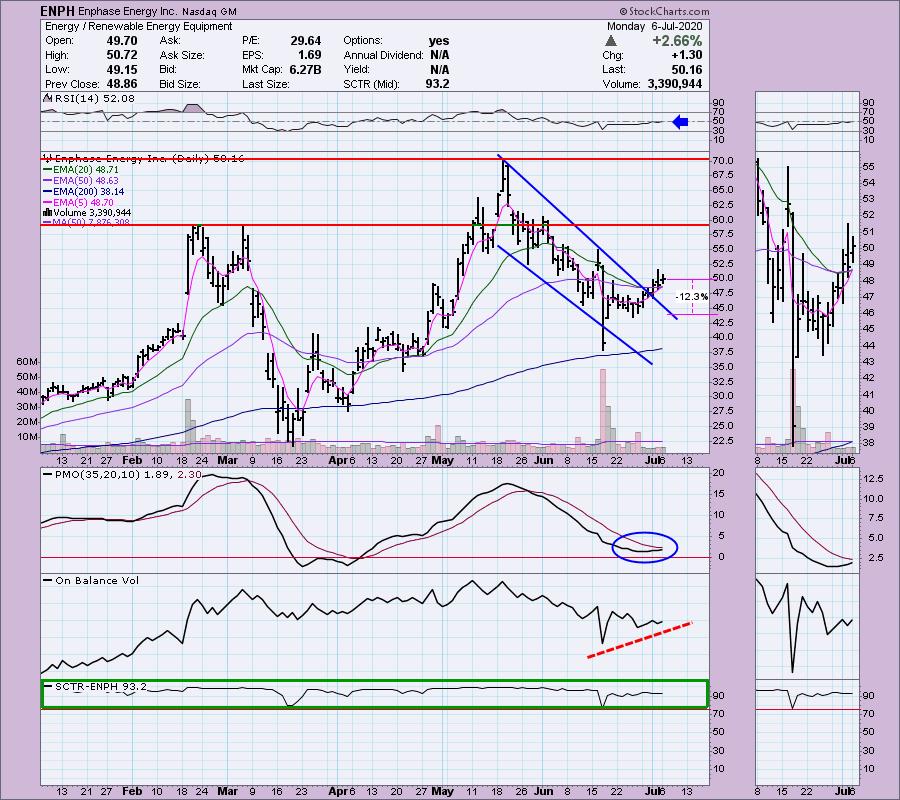Click the Bid Size label in quote table

click(x=180, y=84)
